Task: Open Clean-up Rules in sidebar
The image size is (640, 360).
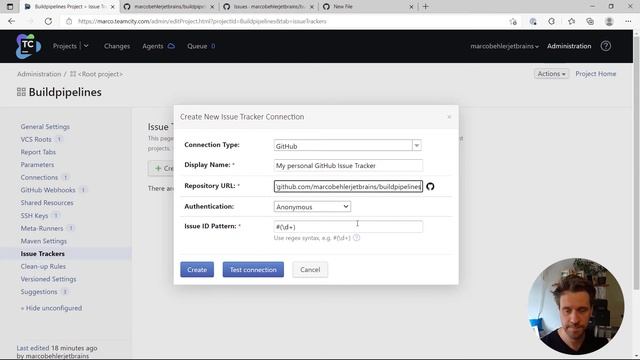Action: coord(43,267)
